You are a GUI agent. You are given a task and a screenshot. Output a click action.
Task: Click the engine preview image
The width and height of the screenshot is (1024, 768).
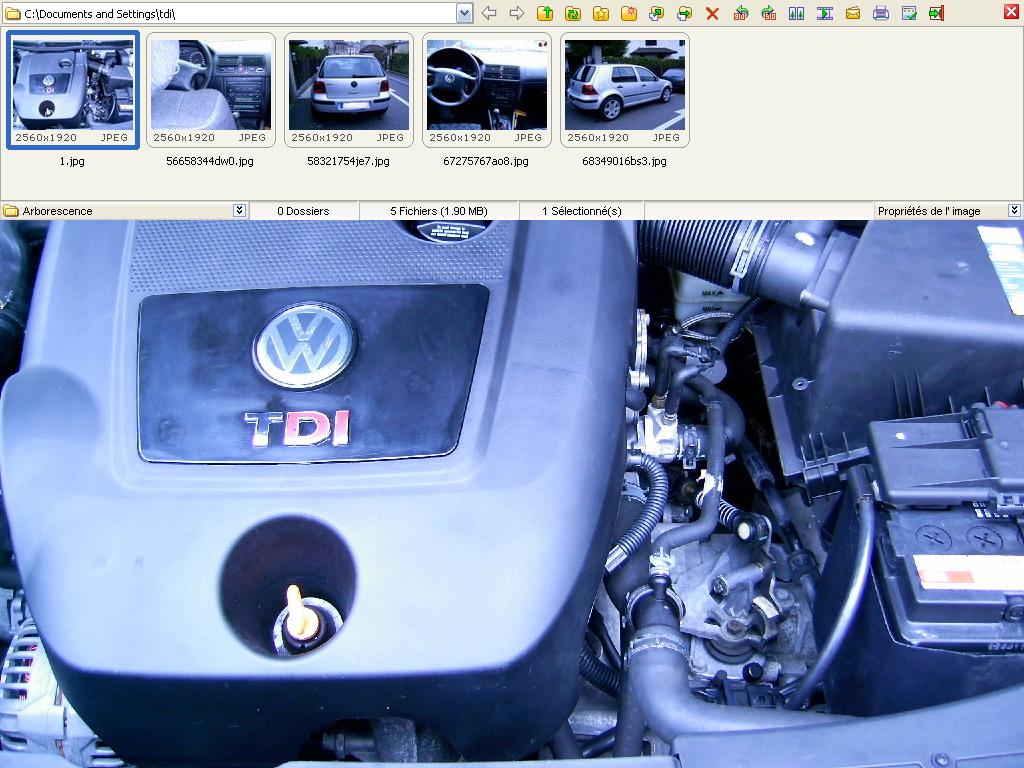pyautogui.click(x=512, y=494)
